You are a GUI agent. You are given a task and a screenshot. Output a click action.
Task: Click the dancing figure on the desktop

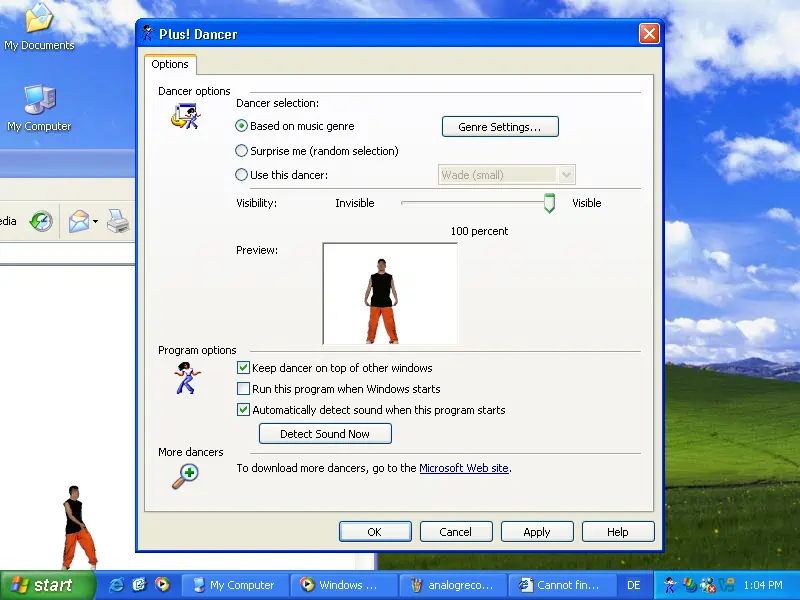[77, 528]
